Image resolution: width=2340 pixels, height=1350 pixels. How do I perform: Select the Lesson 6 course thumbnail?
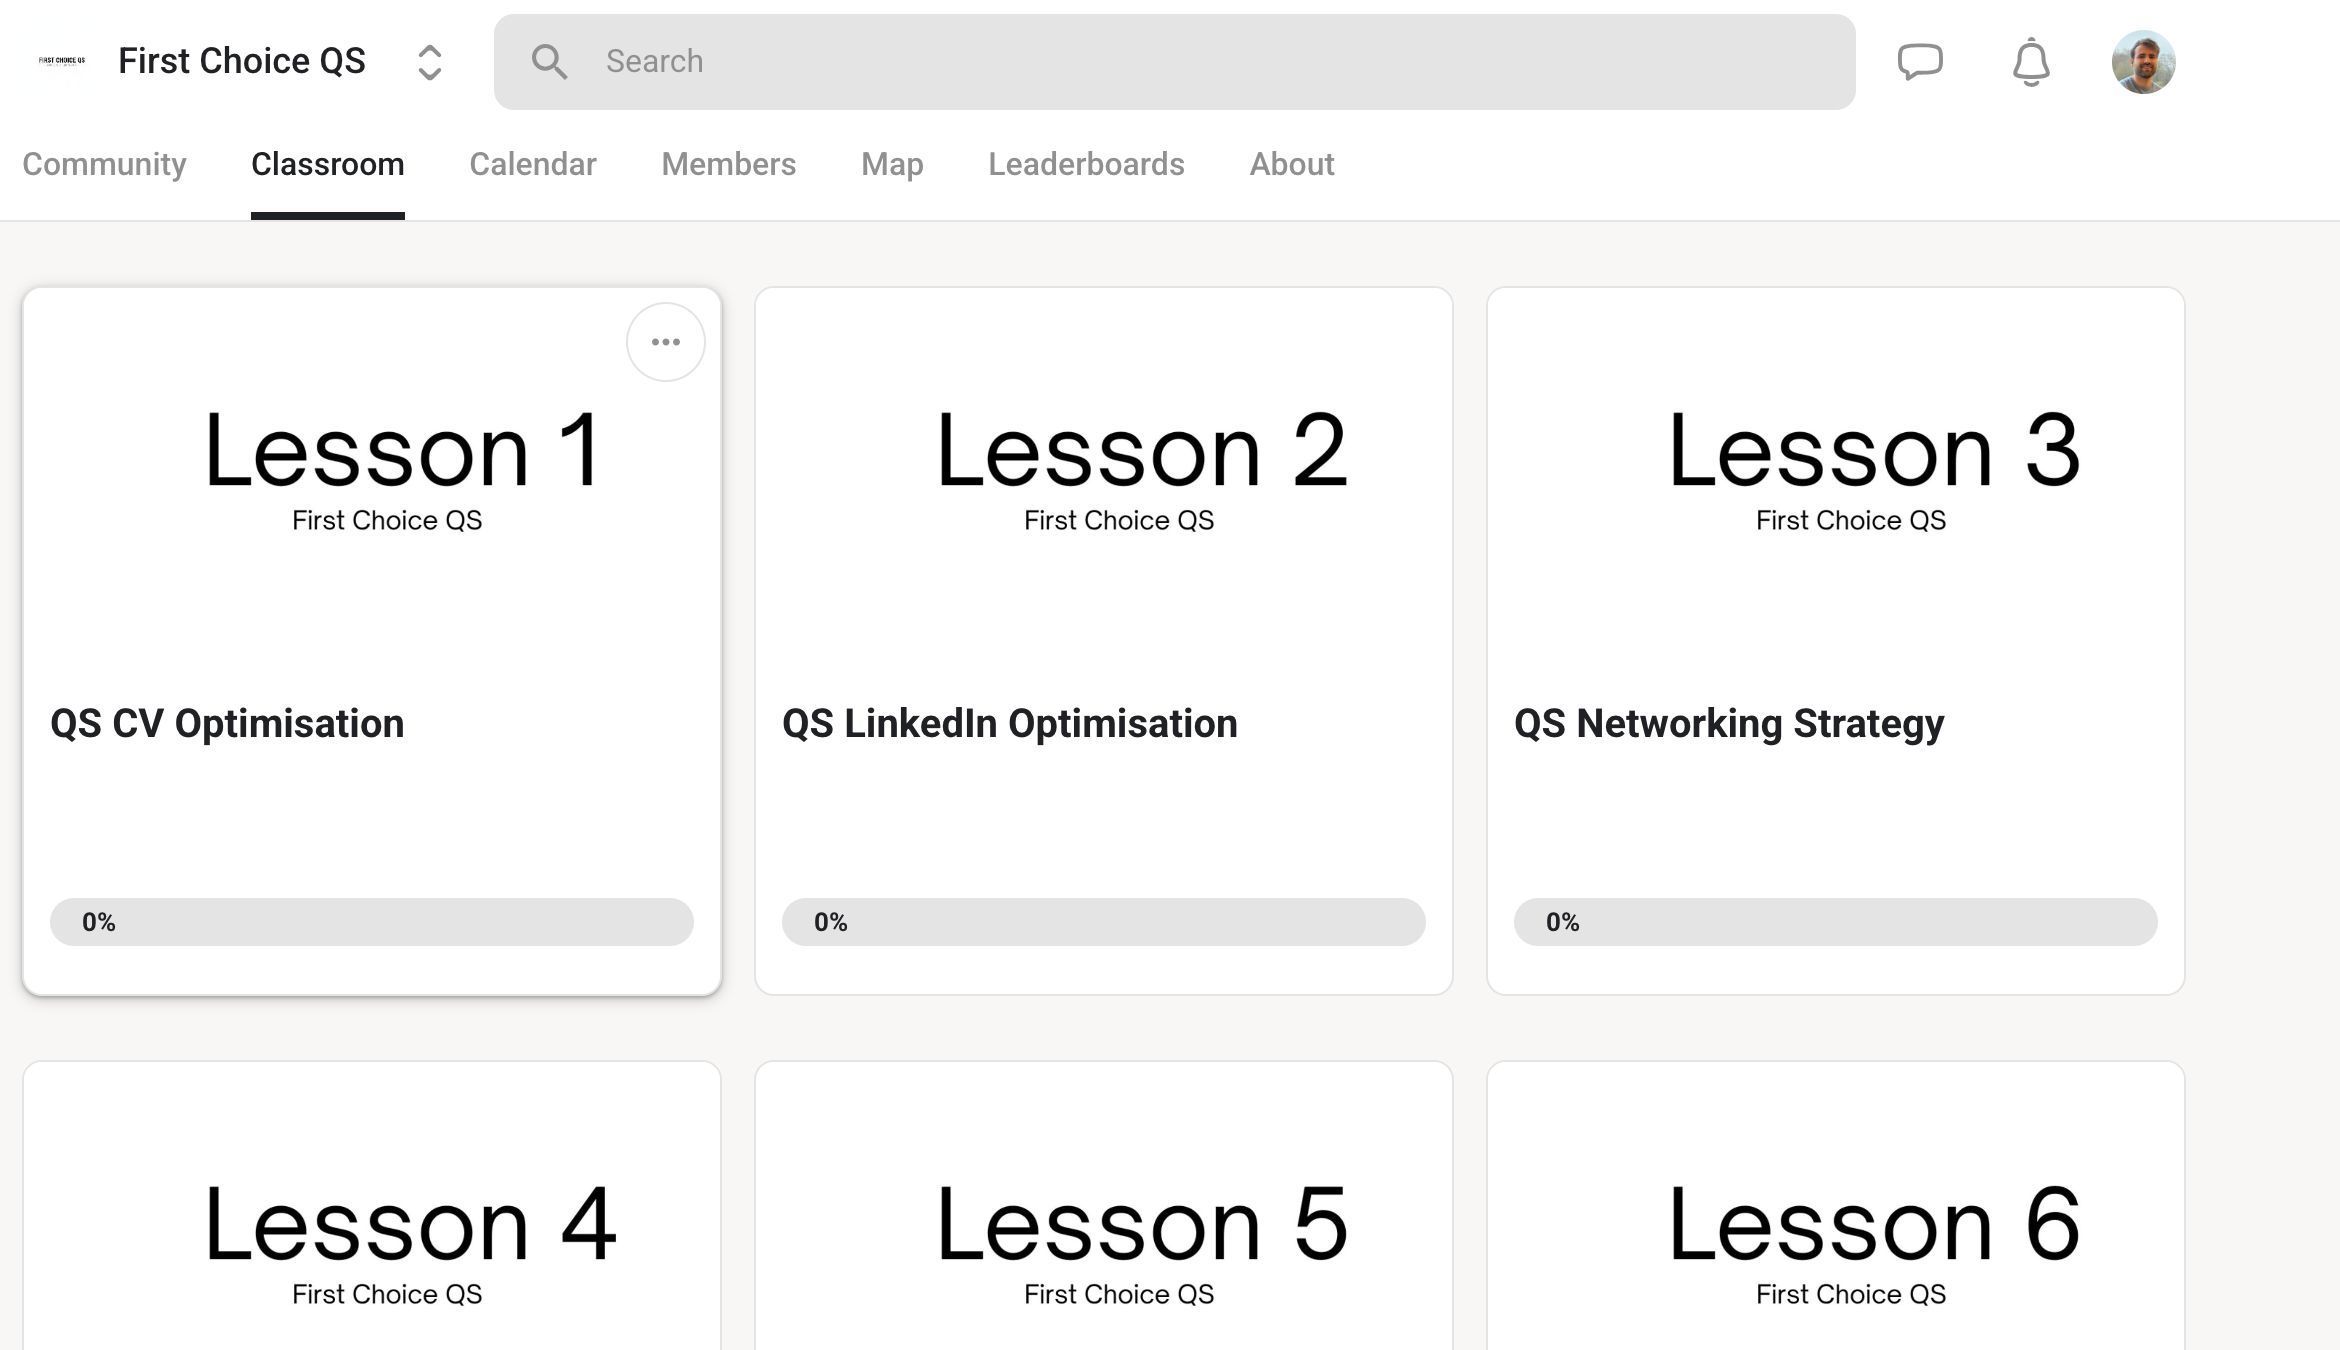point(1836,1206)
